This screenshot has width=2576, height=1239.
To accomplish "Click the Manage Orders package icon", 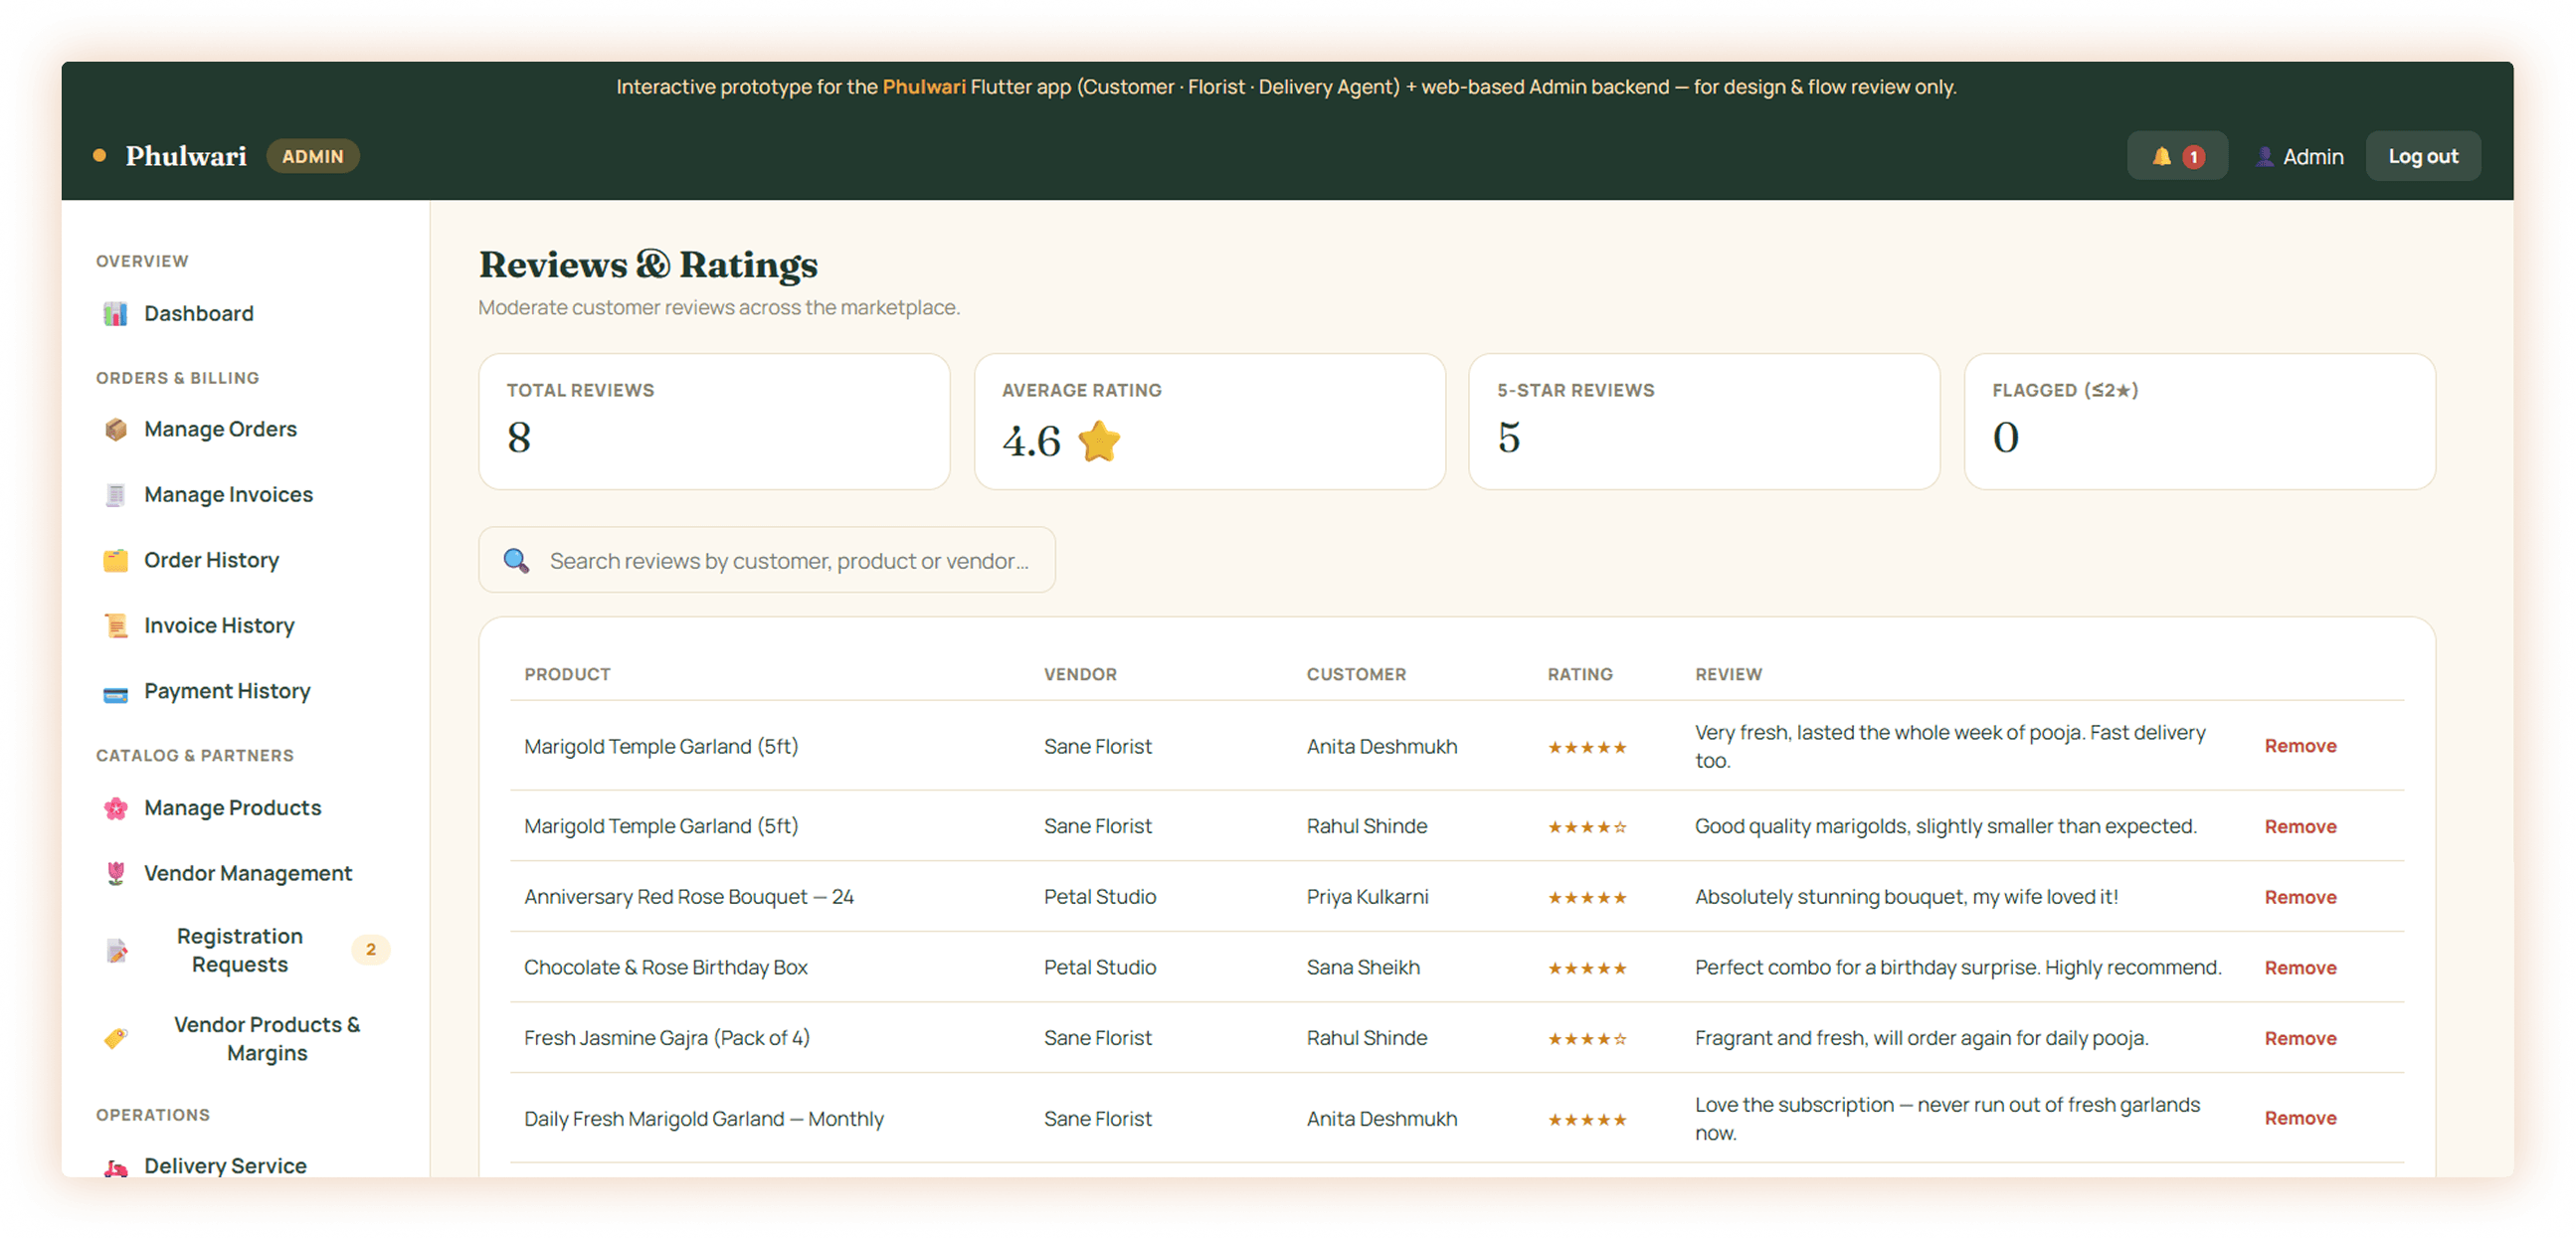I will (116, 430).
